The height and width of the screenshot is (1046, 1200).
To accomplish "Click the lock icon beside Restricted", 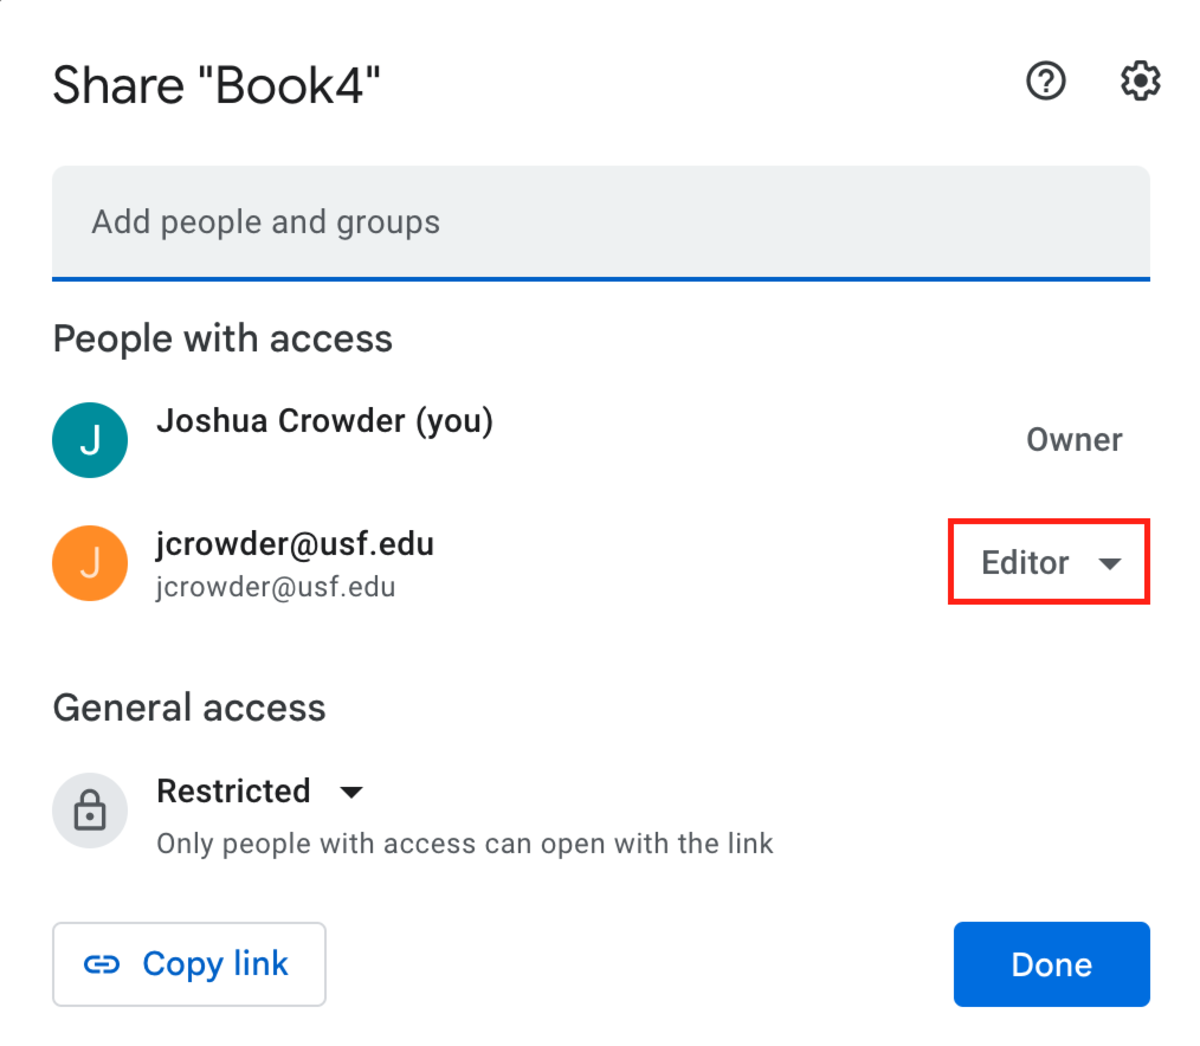I will [90, 810].
